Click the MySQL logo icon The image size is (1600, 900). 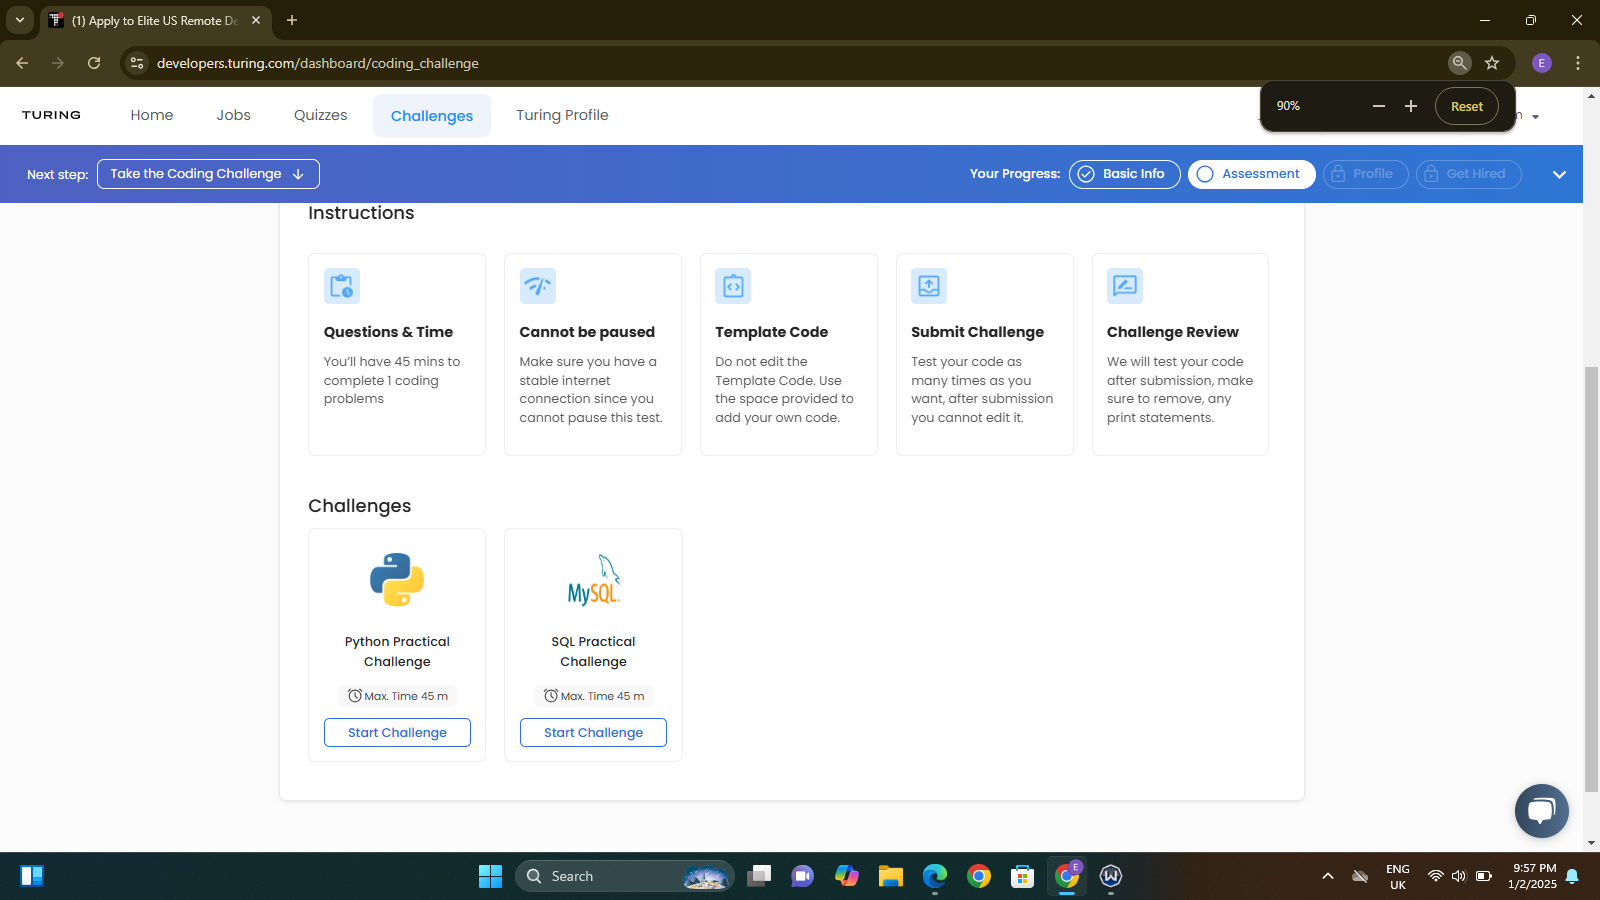[x=594, y=581]
